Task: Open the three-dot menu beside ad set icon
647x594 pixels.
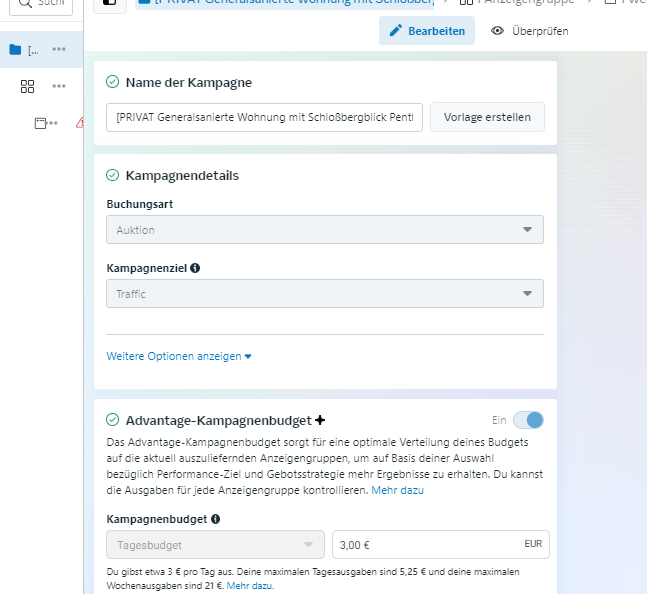Action: click(x=59, y=86)
